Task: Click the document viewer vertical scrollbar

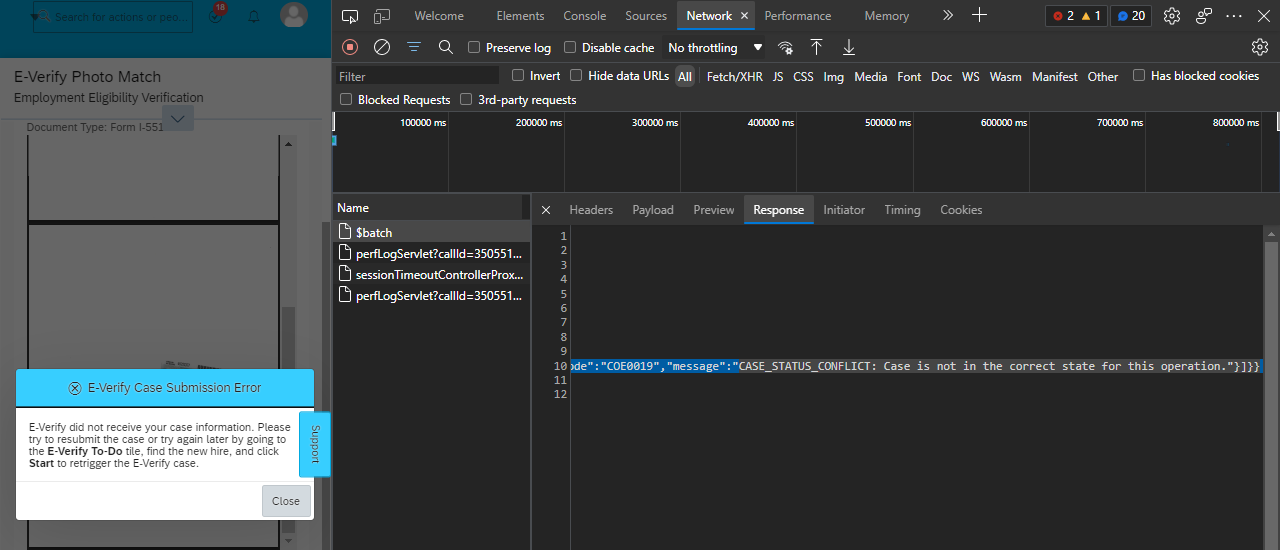Action: coord(288,340)
